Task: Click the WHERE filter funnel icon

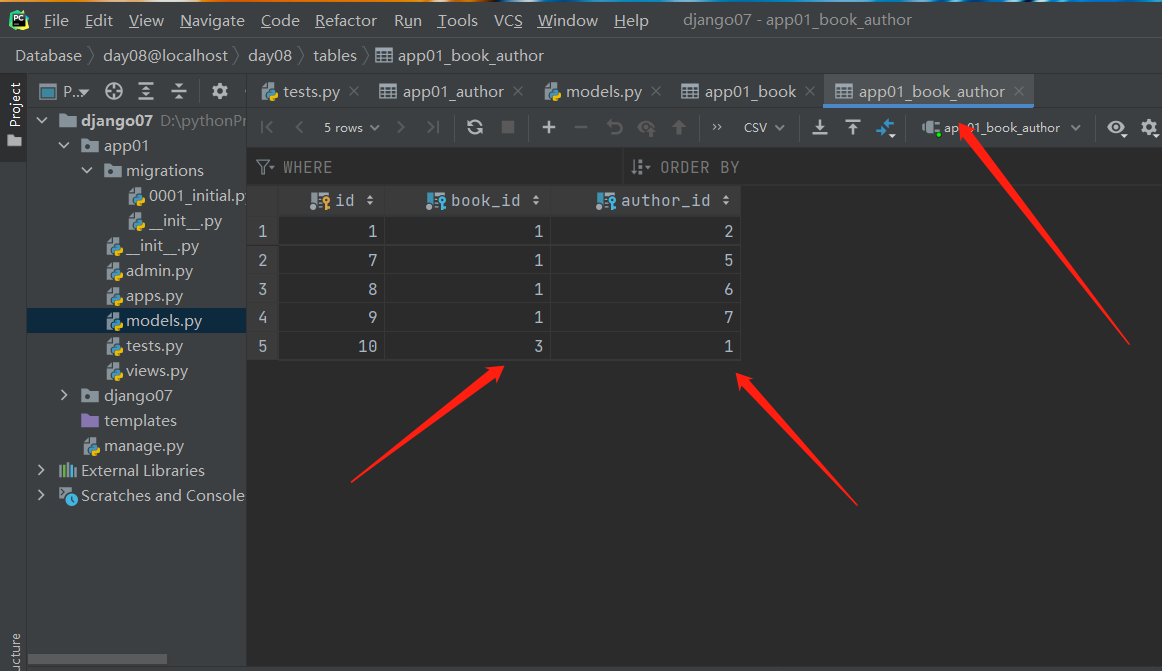Action: coord(265,168)
